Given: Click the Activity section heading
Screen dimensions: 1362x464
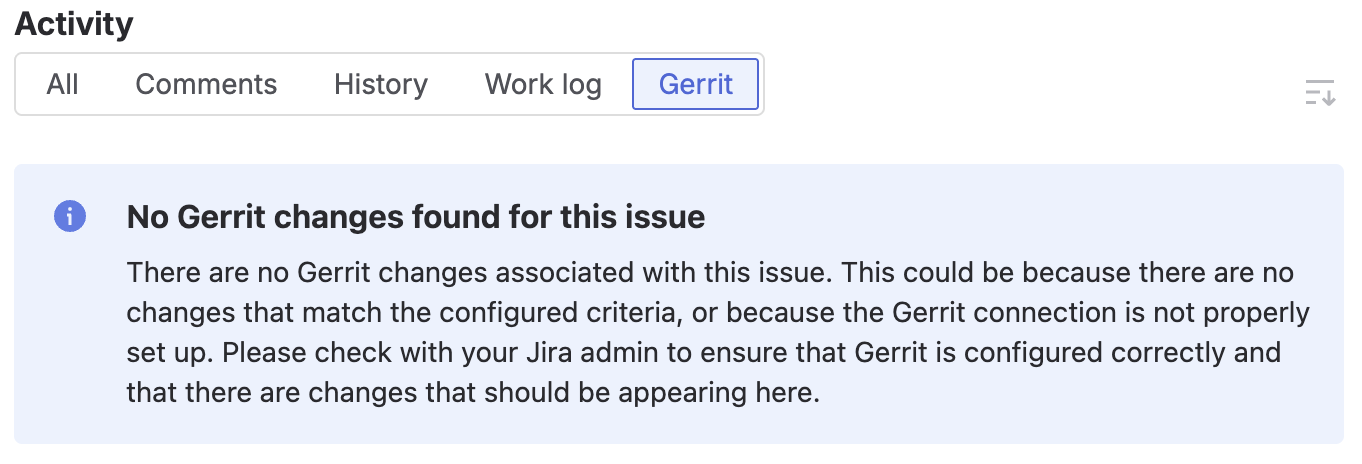Looking at the screenshot, I should pos(74,24).
